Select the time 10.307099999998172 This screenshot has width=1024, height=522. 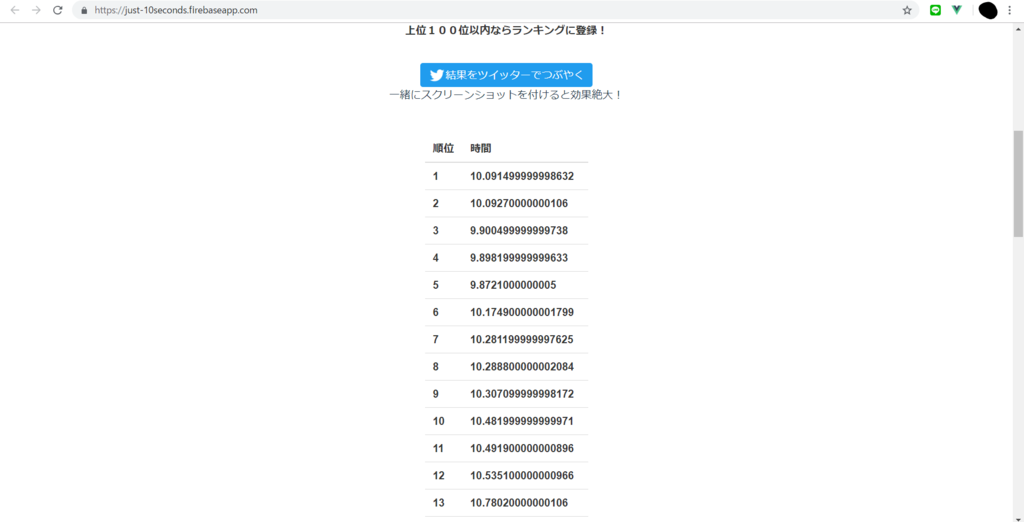pyautogui.click(x=522, y=394)
